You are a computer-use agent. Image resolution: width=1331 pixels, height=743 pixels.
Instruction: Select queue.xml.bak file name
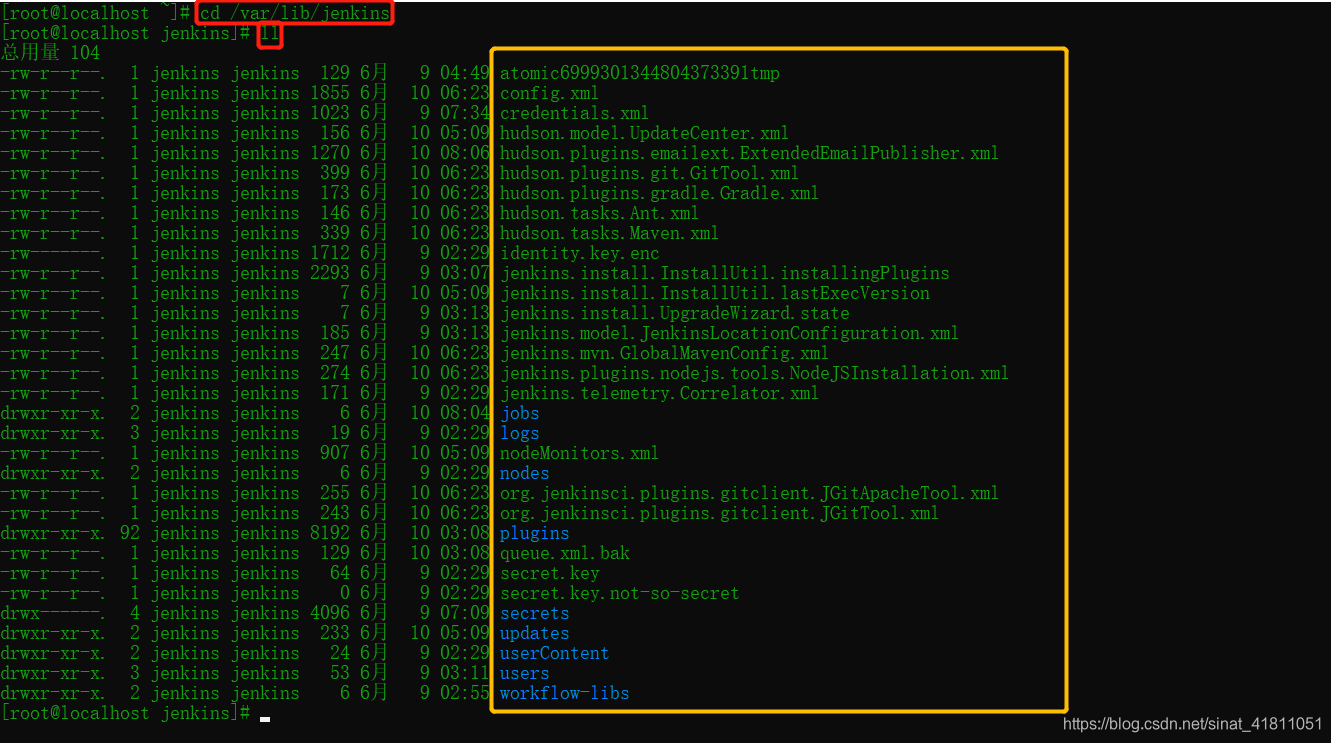(565, 553)
